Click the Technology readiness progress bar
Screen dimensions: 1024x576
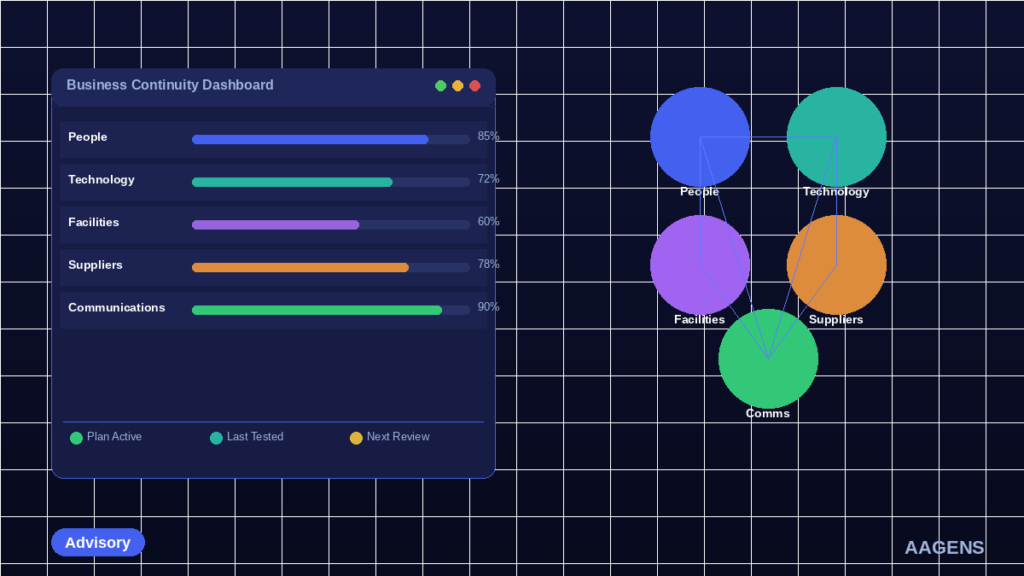coord(330,182)
